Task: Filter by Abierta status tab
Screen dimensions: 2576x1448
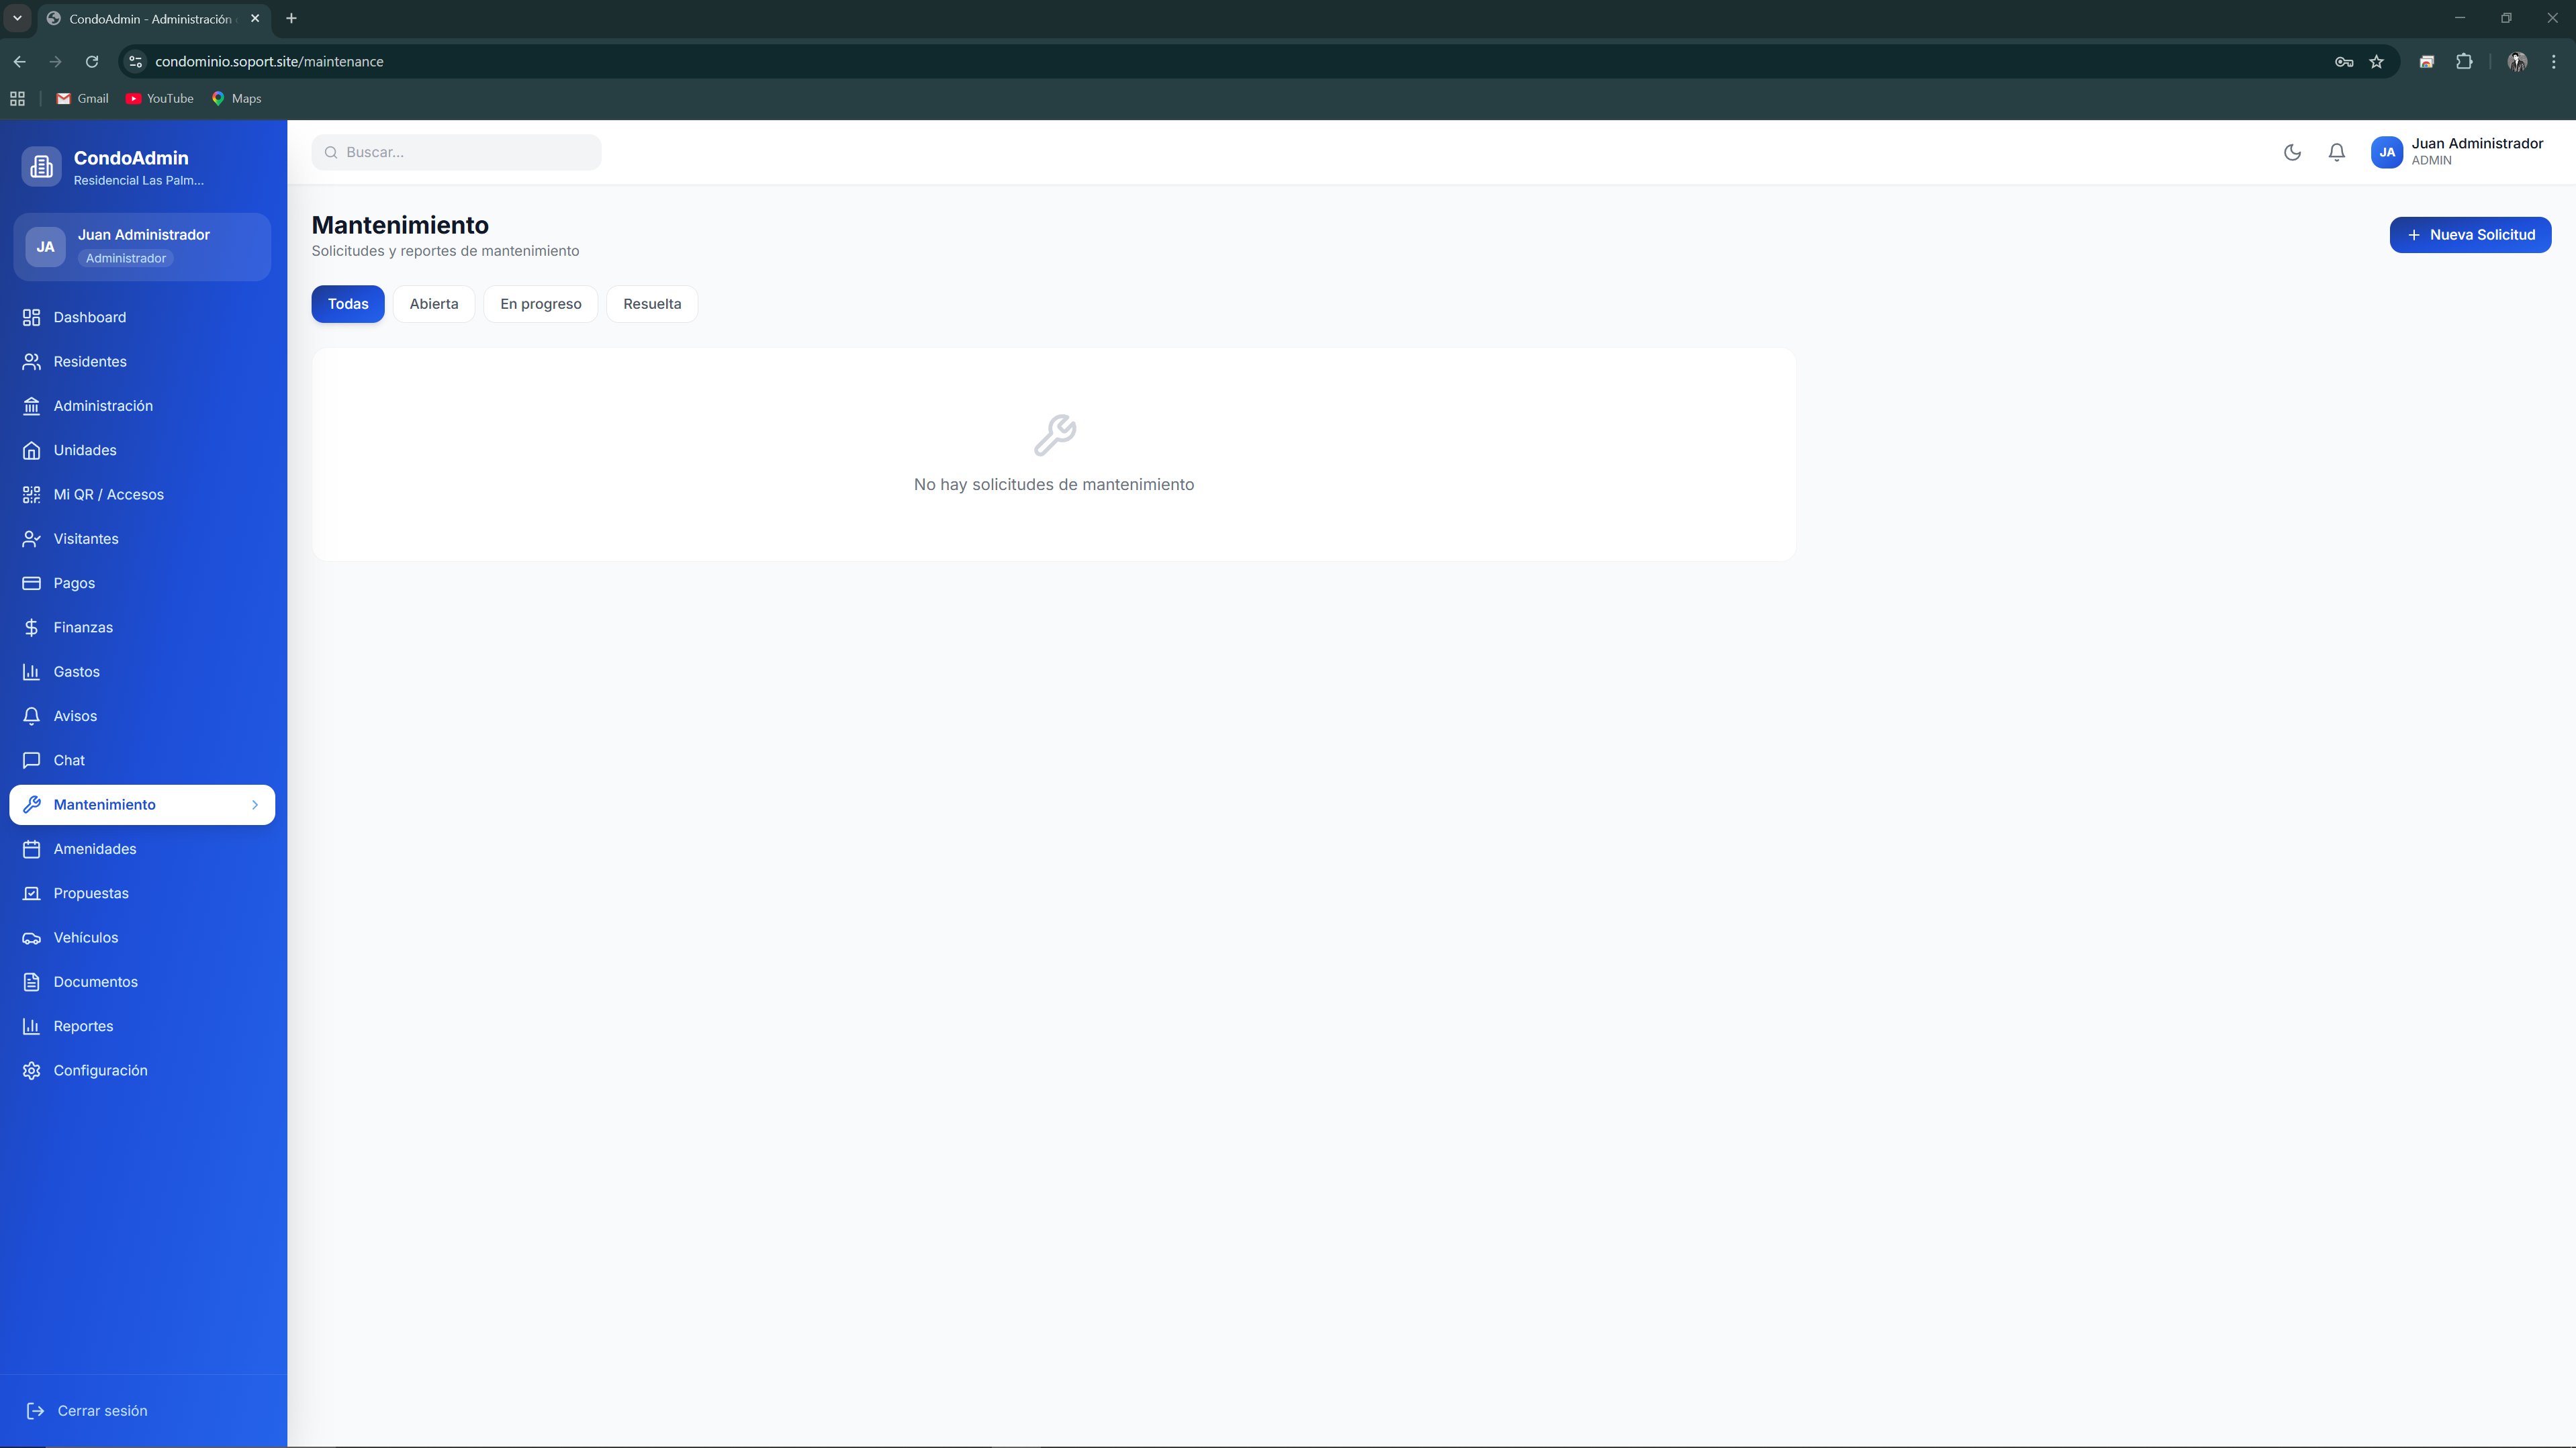Action: pyautogui.click(x=433, y=304)
